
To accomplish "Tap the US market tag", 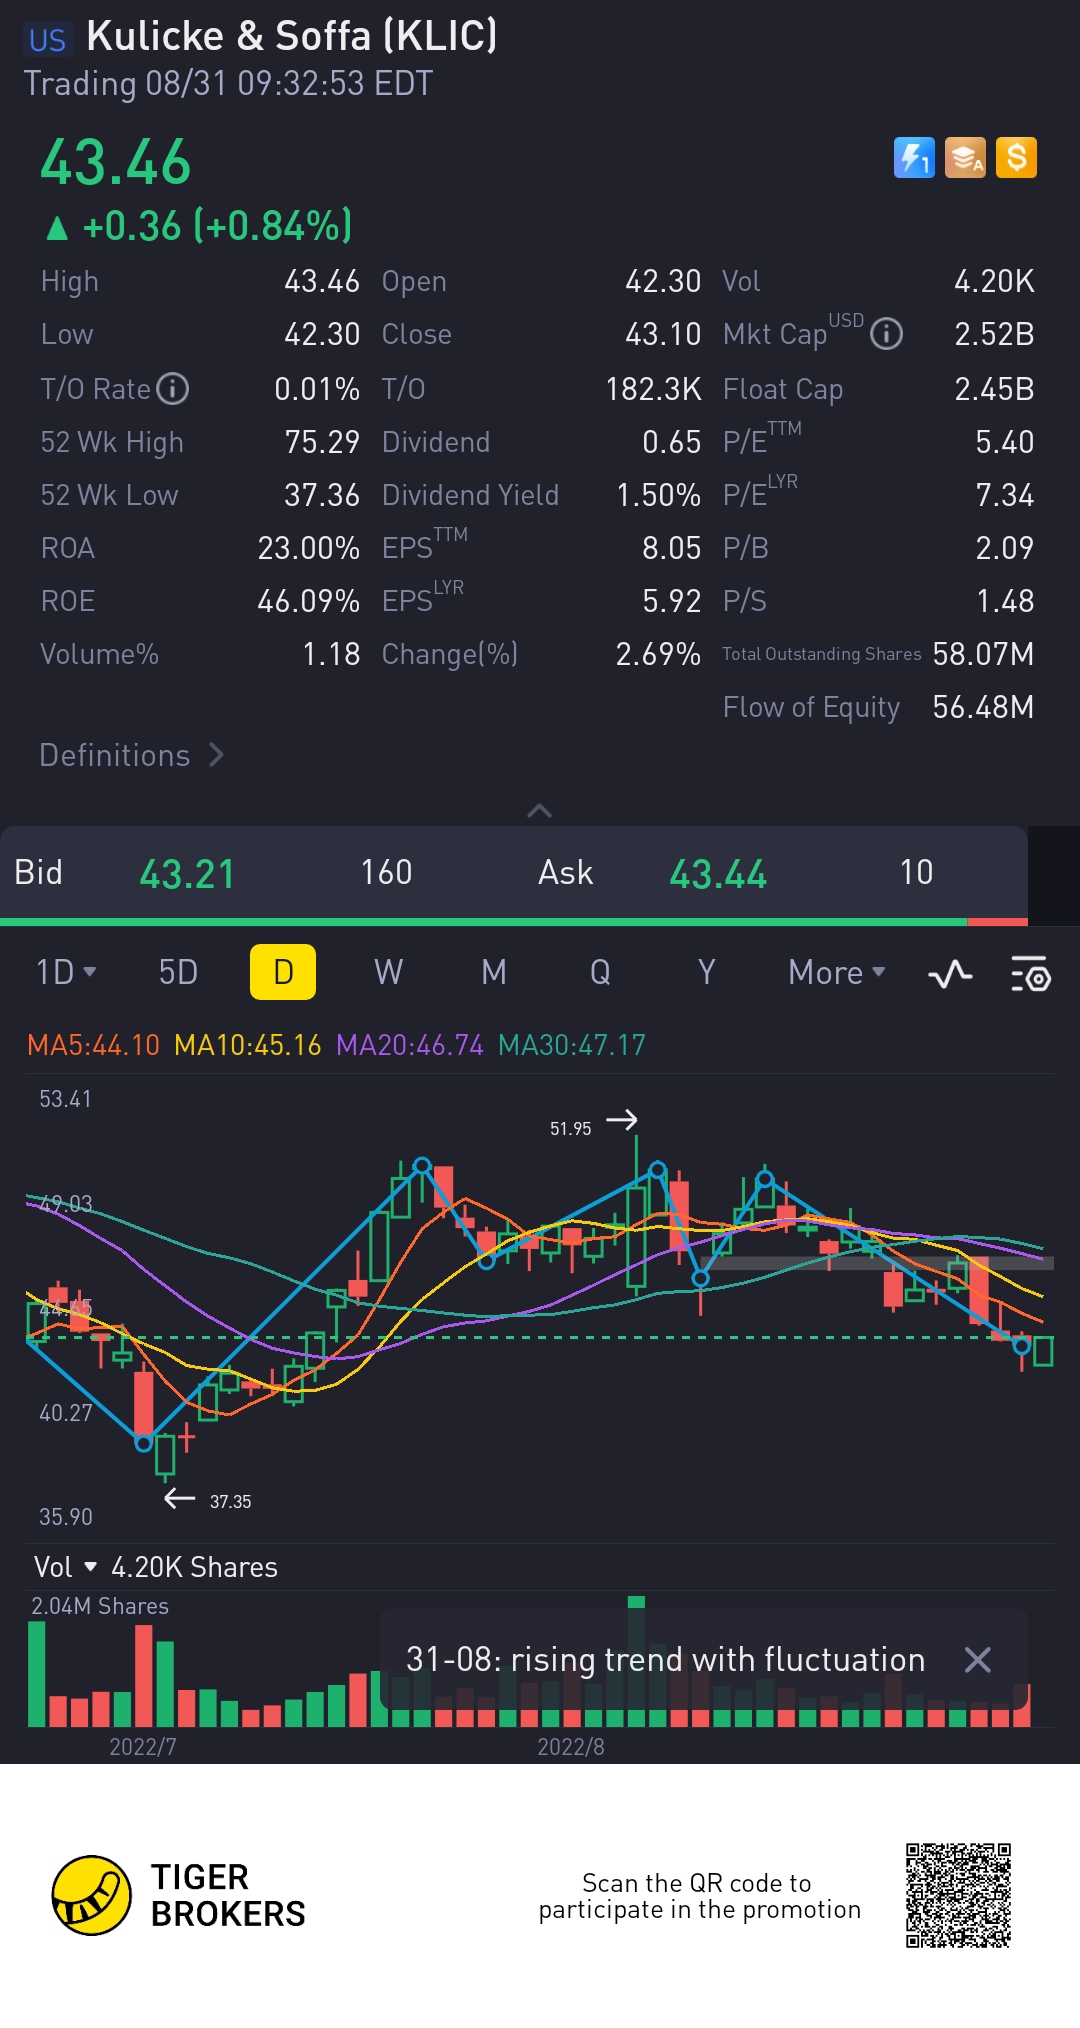I will (47, 40).
